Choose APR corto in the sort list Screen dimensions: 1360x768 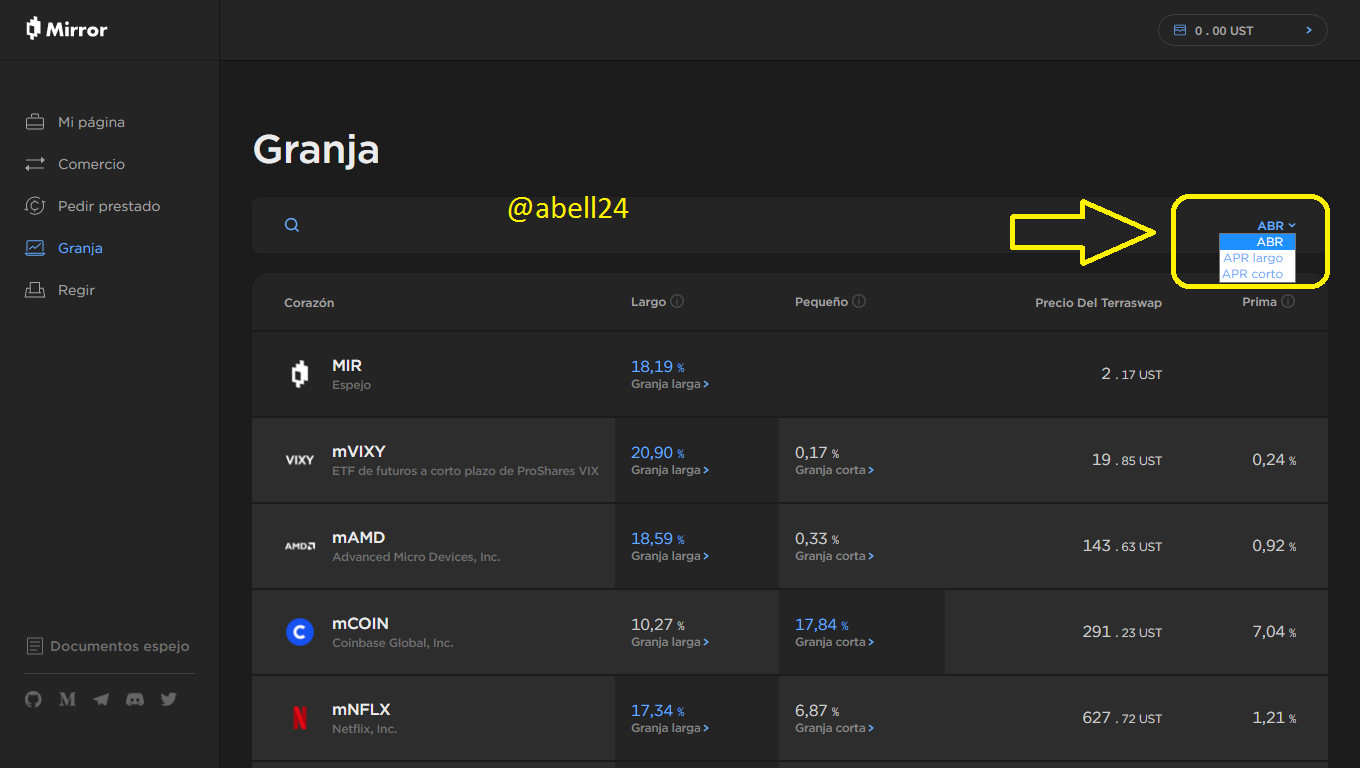1257,274
